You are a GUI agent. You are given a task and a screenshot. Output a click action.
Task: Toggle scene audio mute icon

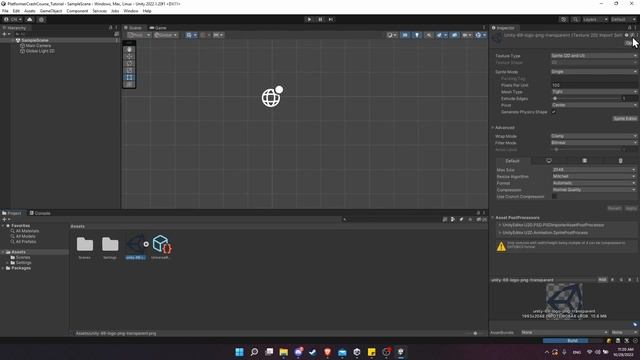(429, 35)
